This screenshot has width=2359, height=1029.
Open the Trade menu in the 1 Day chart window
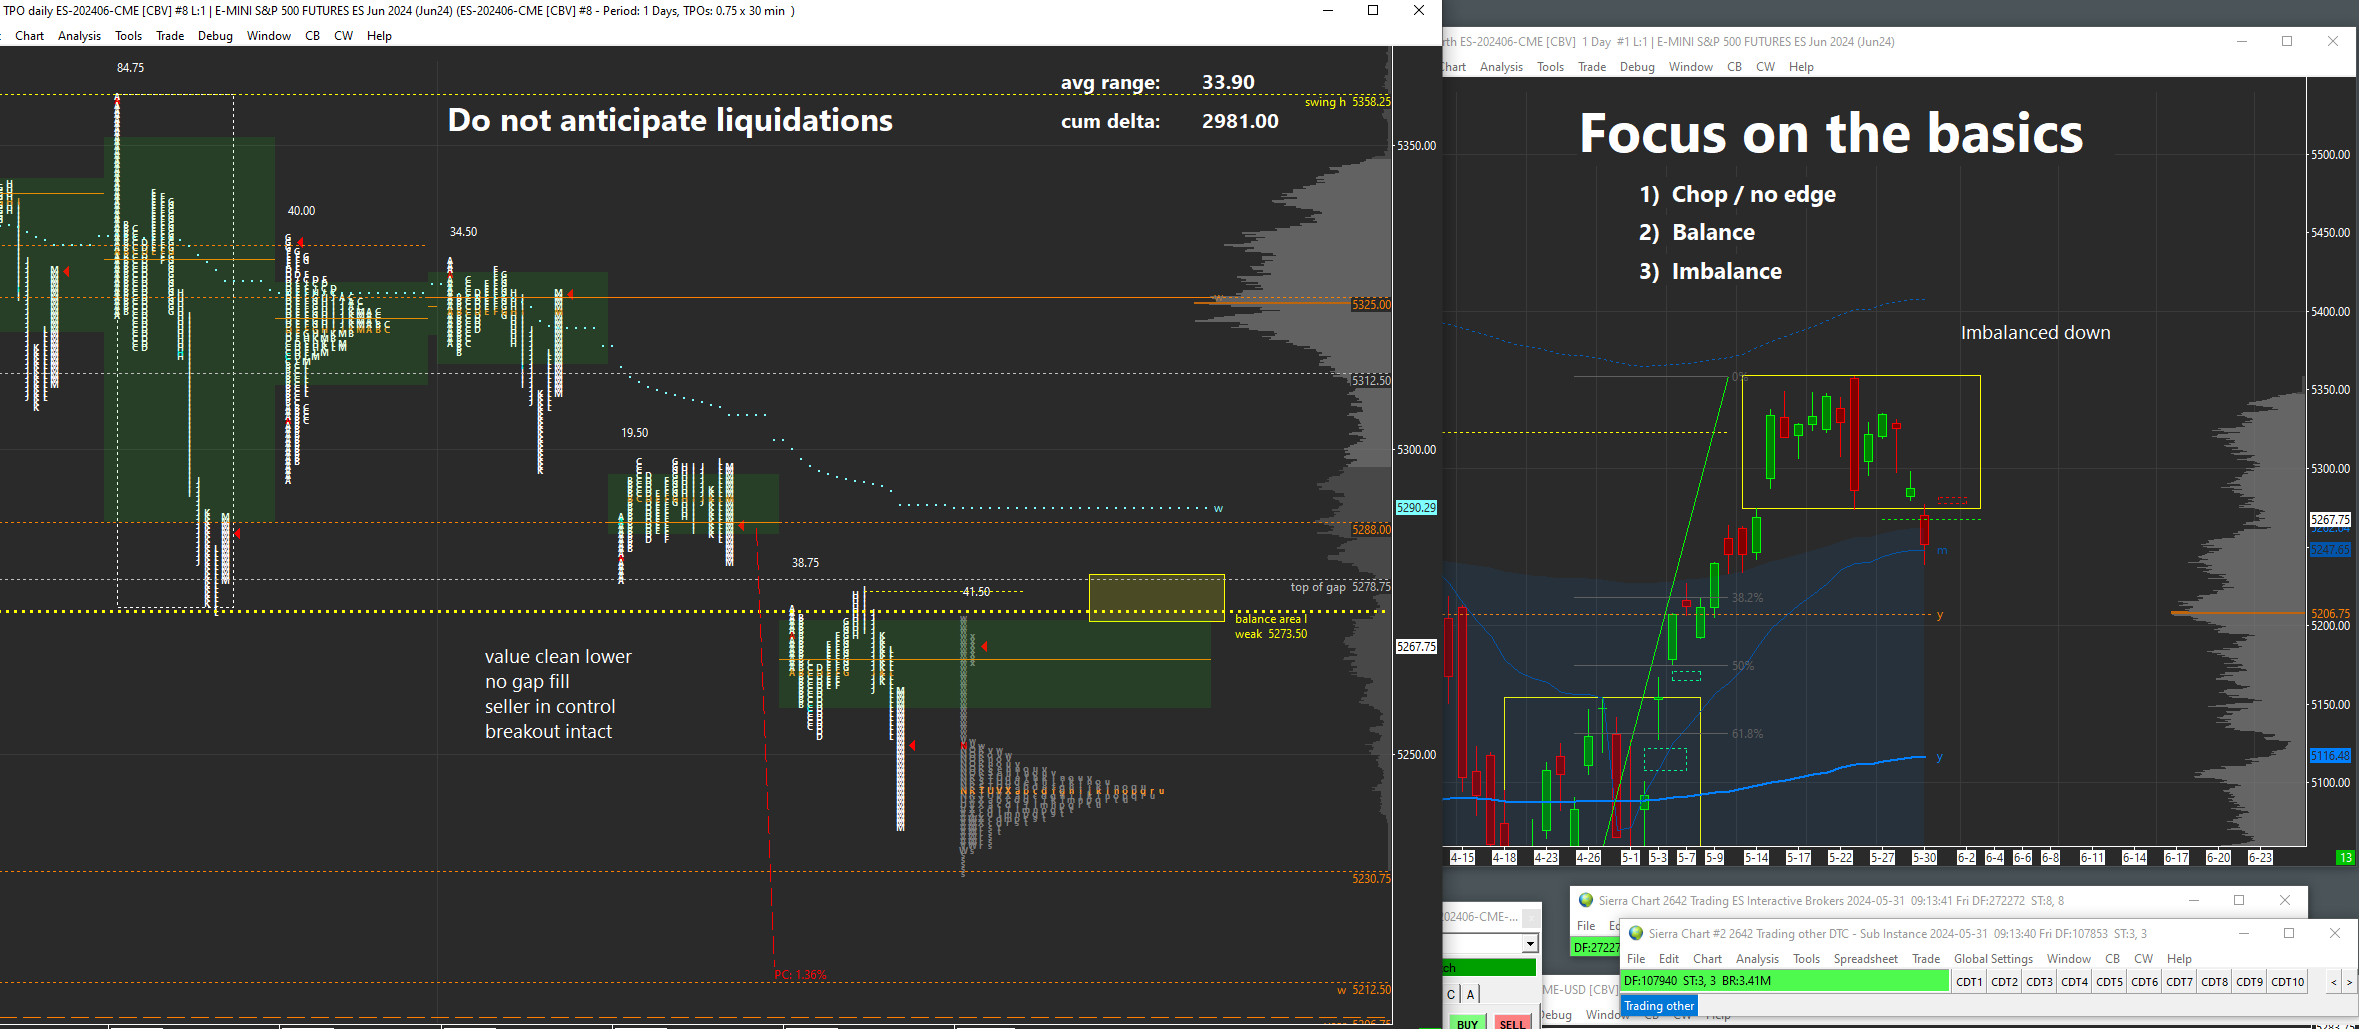tap(1592, 67)
